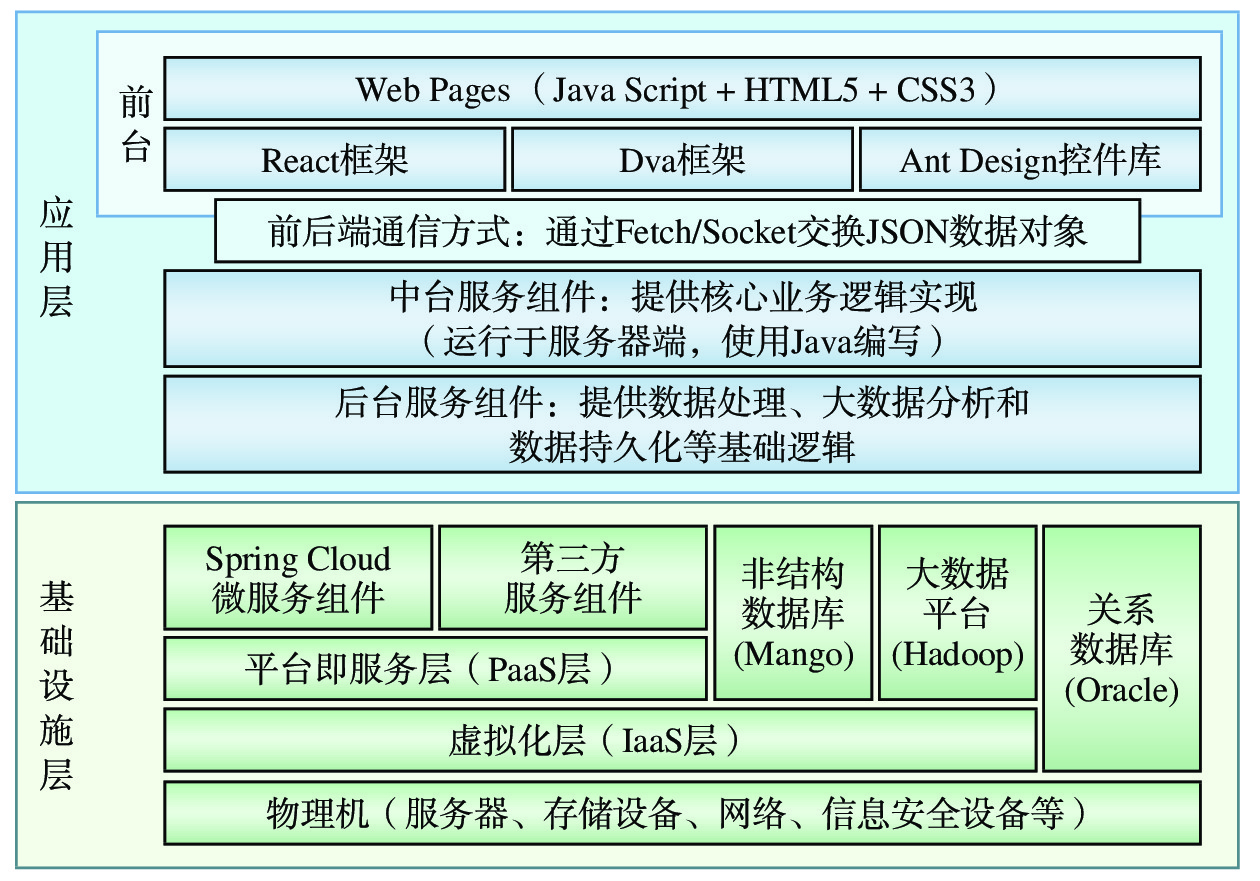Click the 后台服务组件 block
Image resolution: width=1260 pixels, height=881 pixels.
tap(681, 423)
